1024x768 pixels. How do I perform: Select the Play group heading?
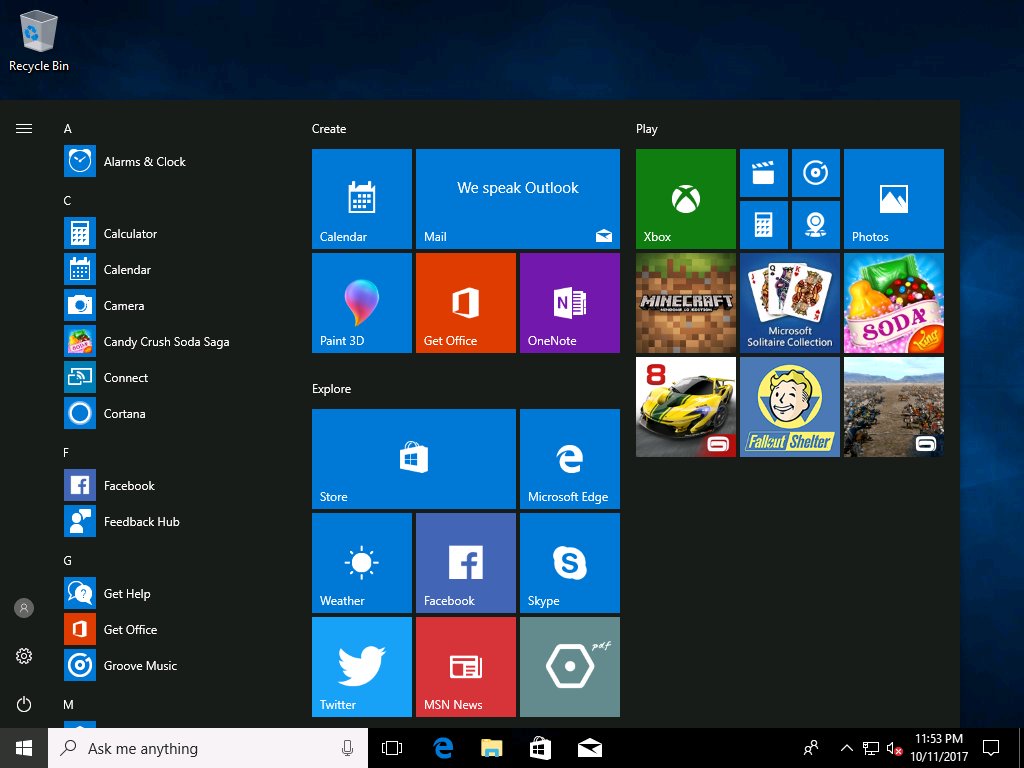tap(647, 129)
